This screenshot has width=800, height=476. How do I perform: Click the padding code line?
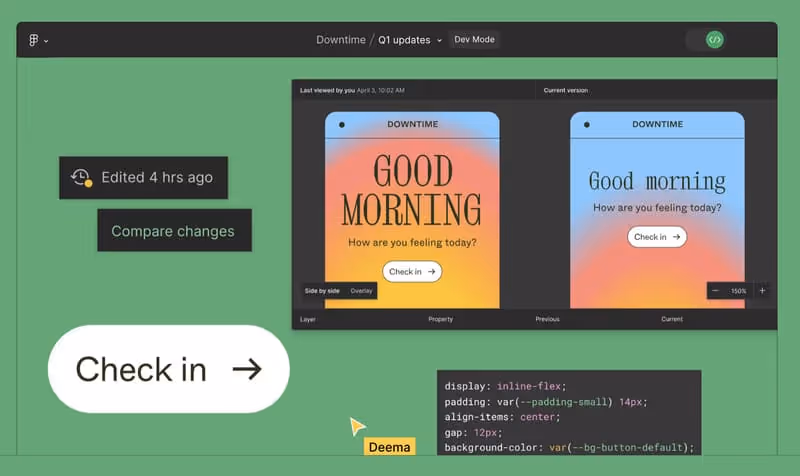coord(545,402)
